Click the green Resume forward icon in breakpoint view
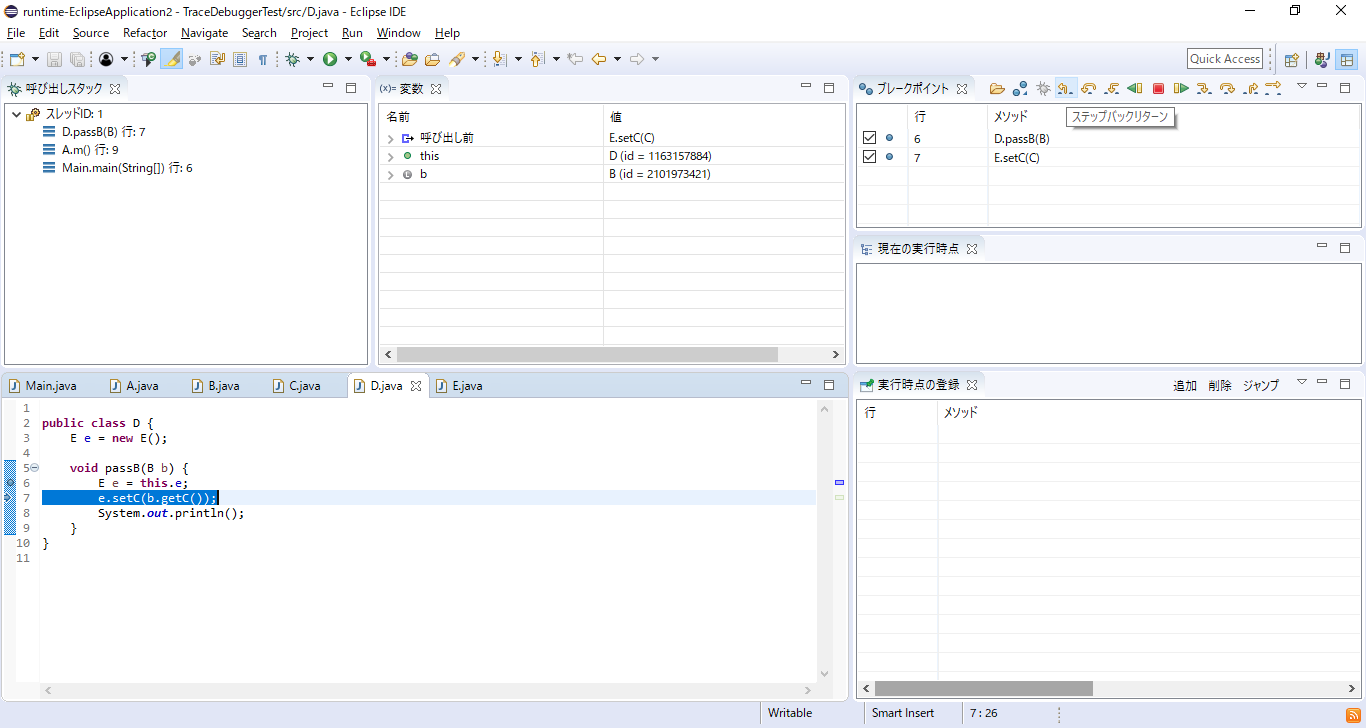This screenshot has height=728, width=1366. pyautogui.click(x=1181, y=88)
